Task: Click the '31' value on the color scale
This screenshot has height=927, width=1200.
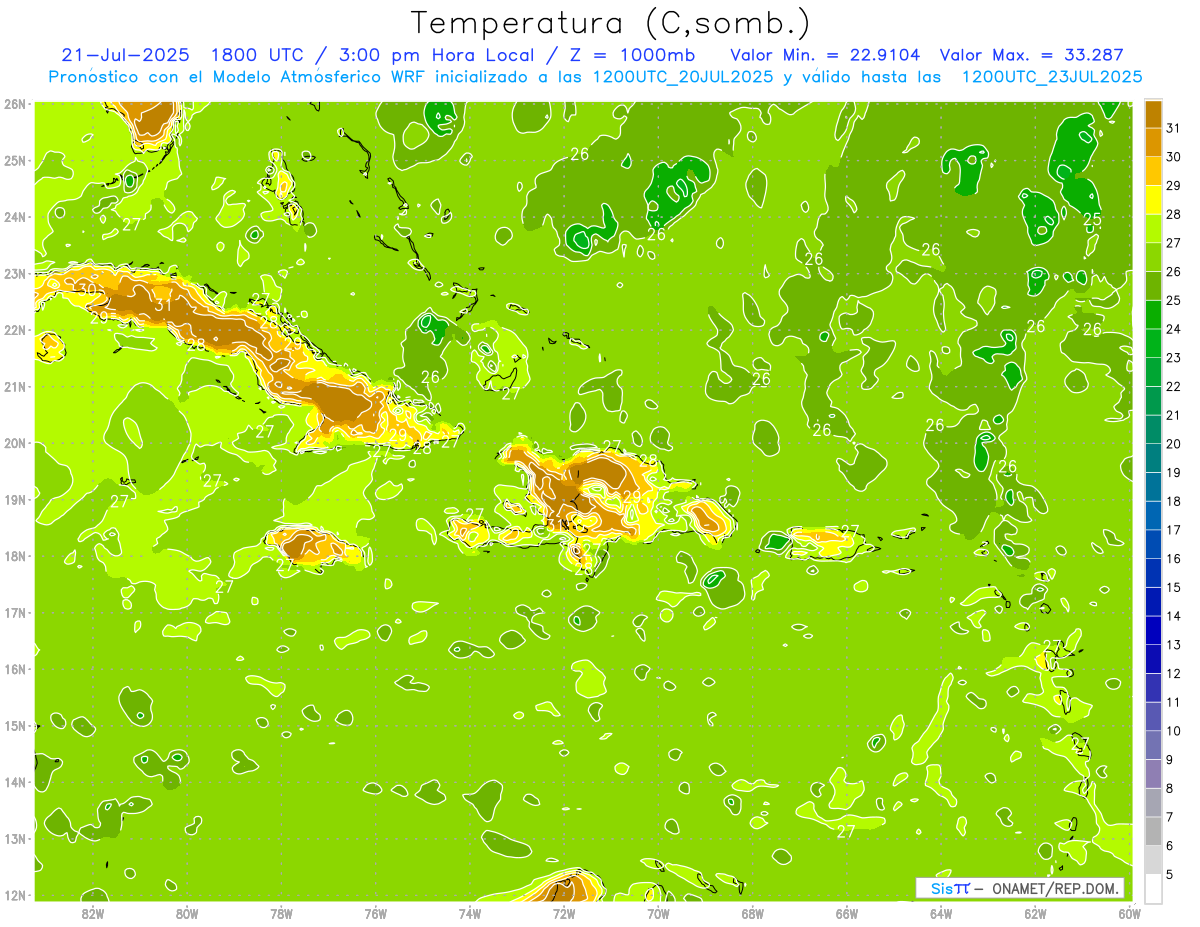Action: coord(1173,128)
